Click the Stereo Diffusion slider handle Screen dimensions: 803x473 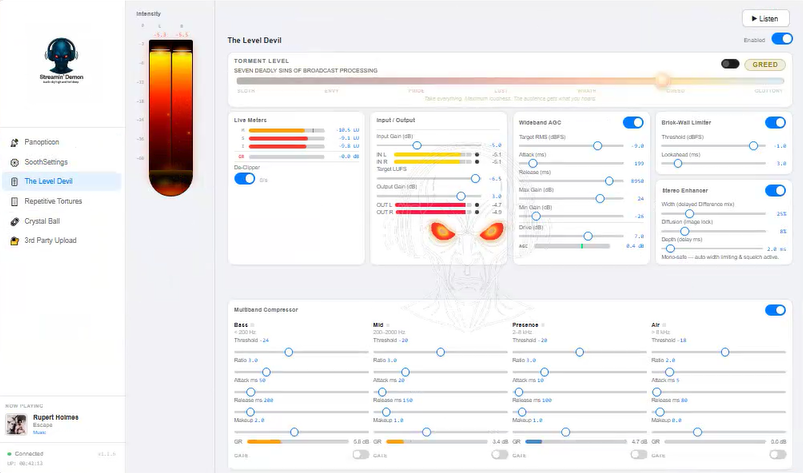[x=684, y=231]
